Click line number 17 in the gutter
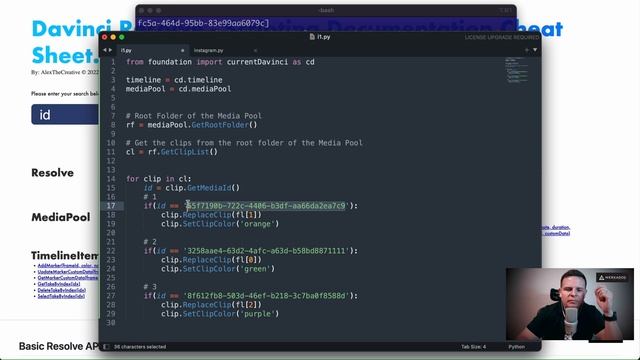Viewport: 640px width, 360px height. click(111, 206)
